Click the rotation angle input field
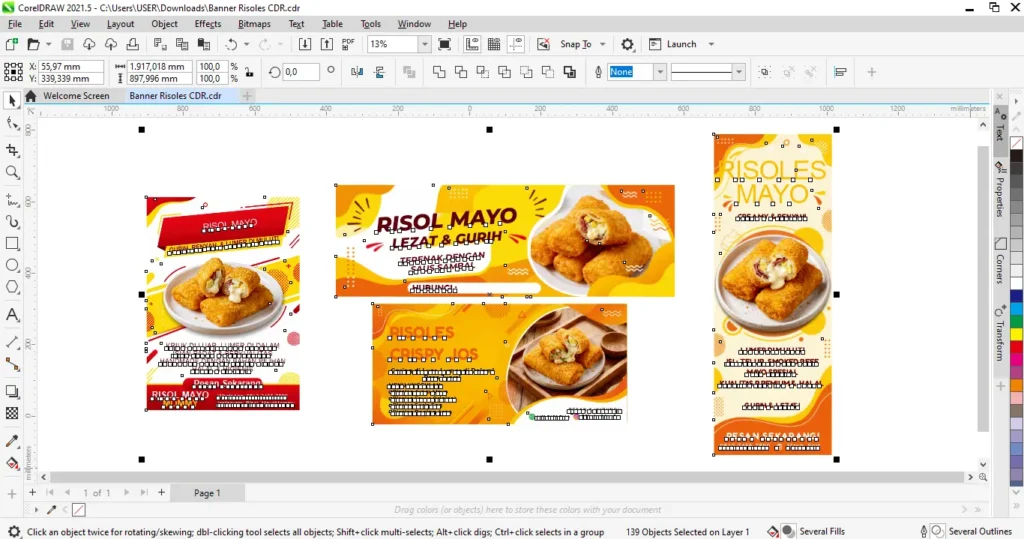 coord(301,72)
